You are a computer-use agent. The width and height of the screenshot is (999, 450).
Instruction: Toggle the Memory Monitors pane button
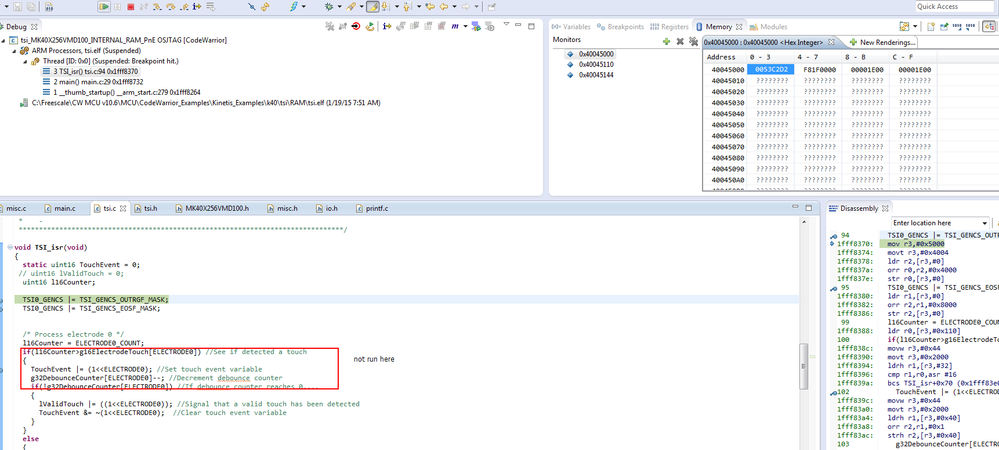(x=989, y=26)
